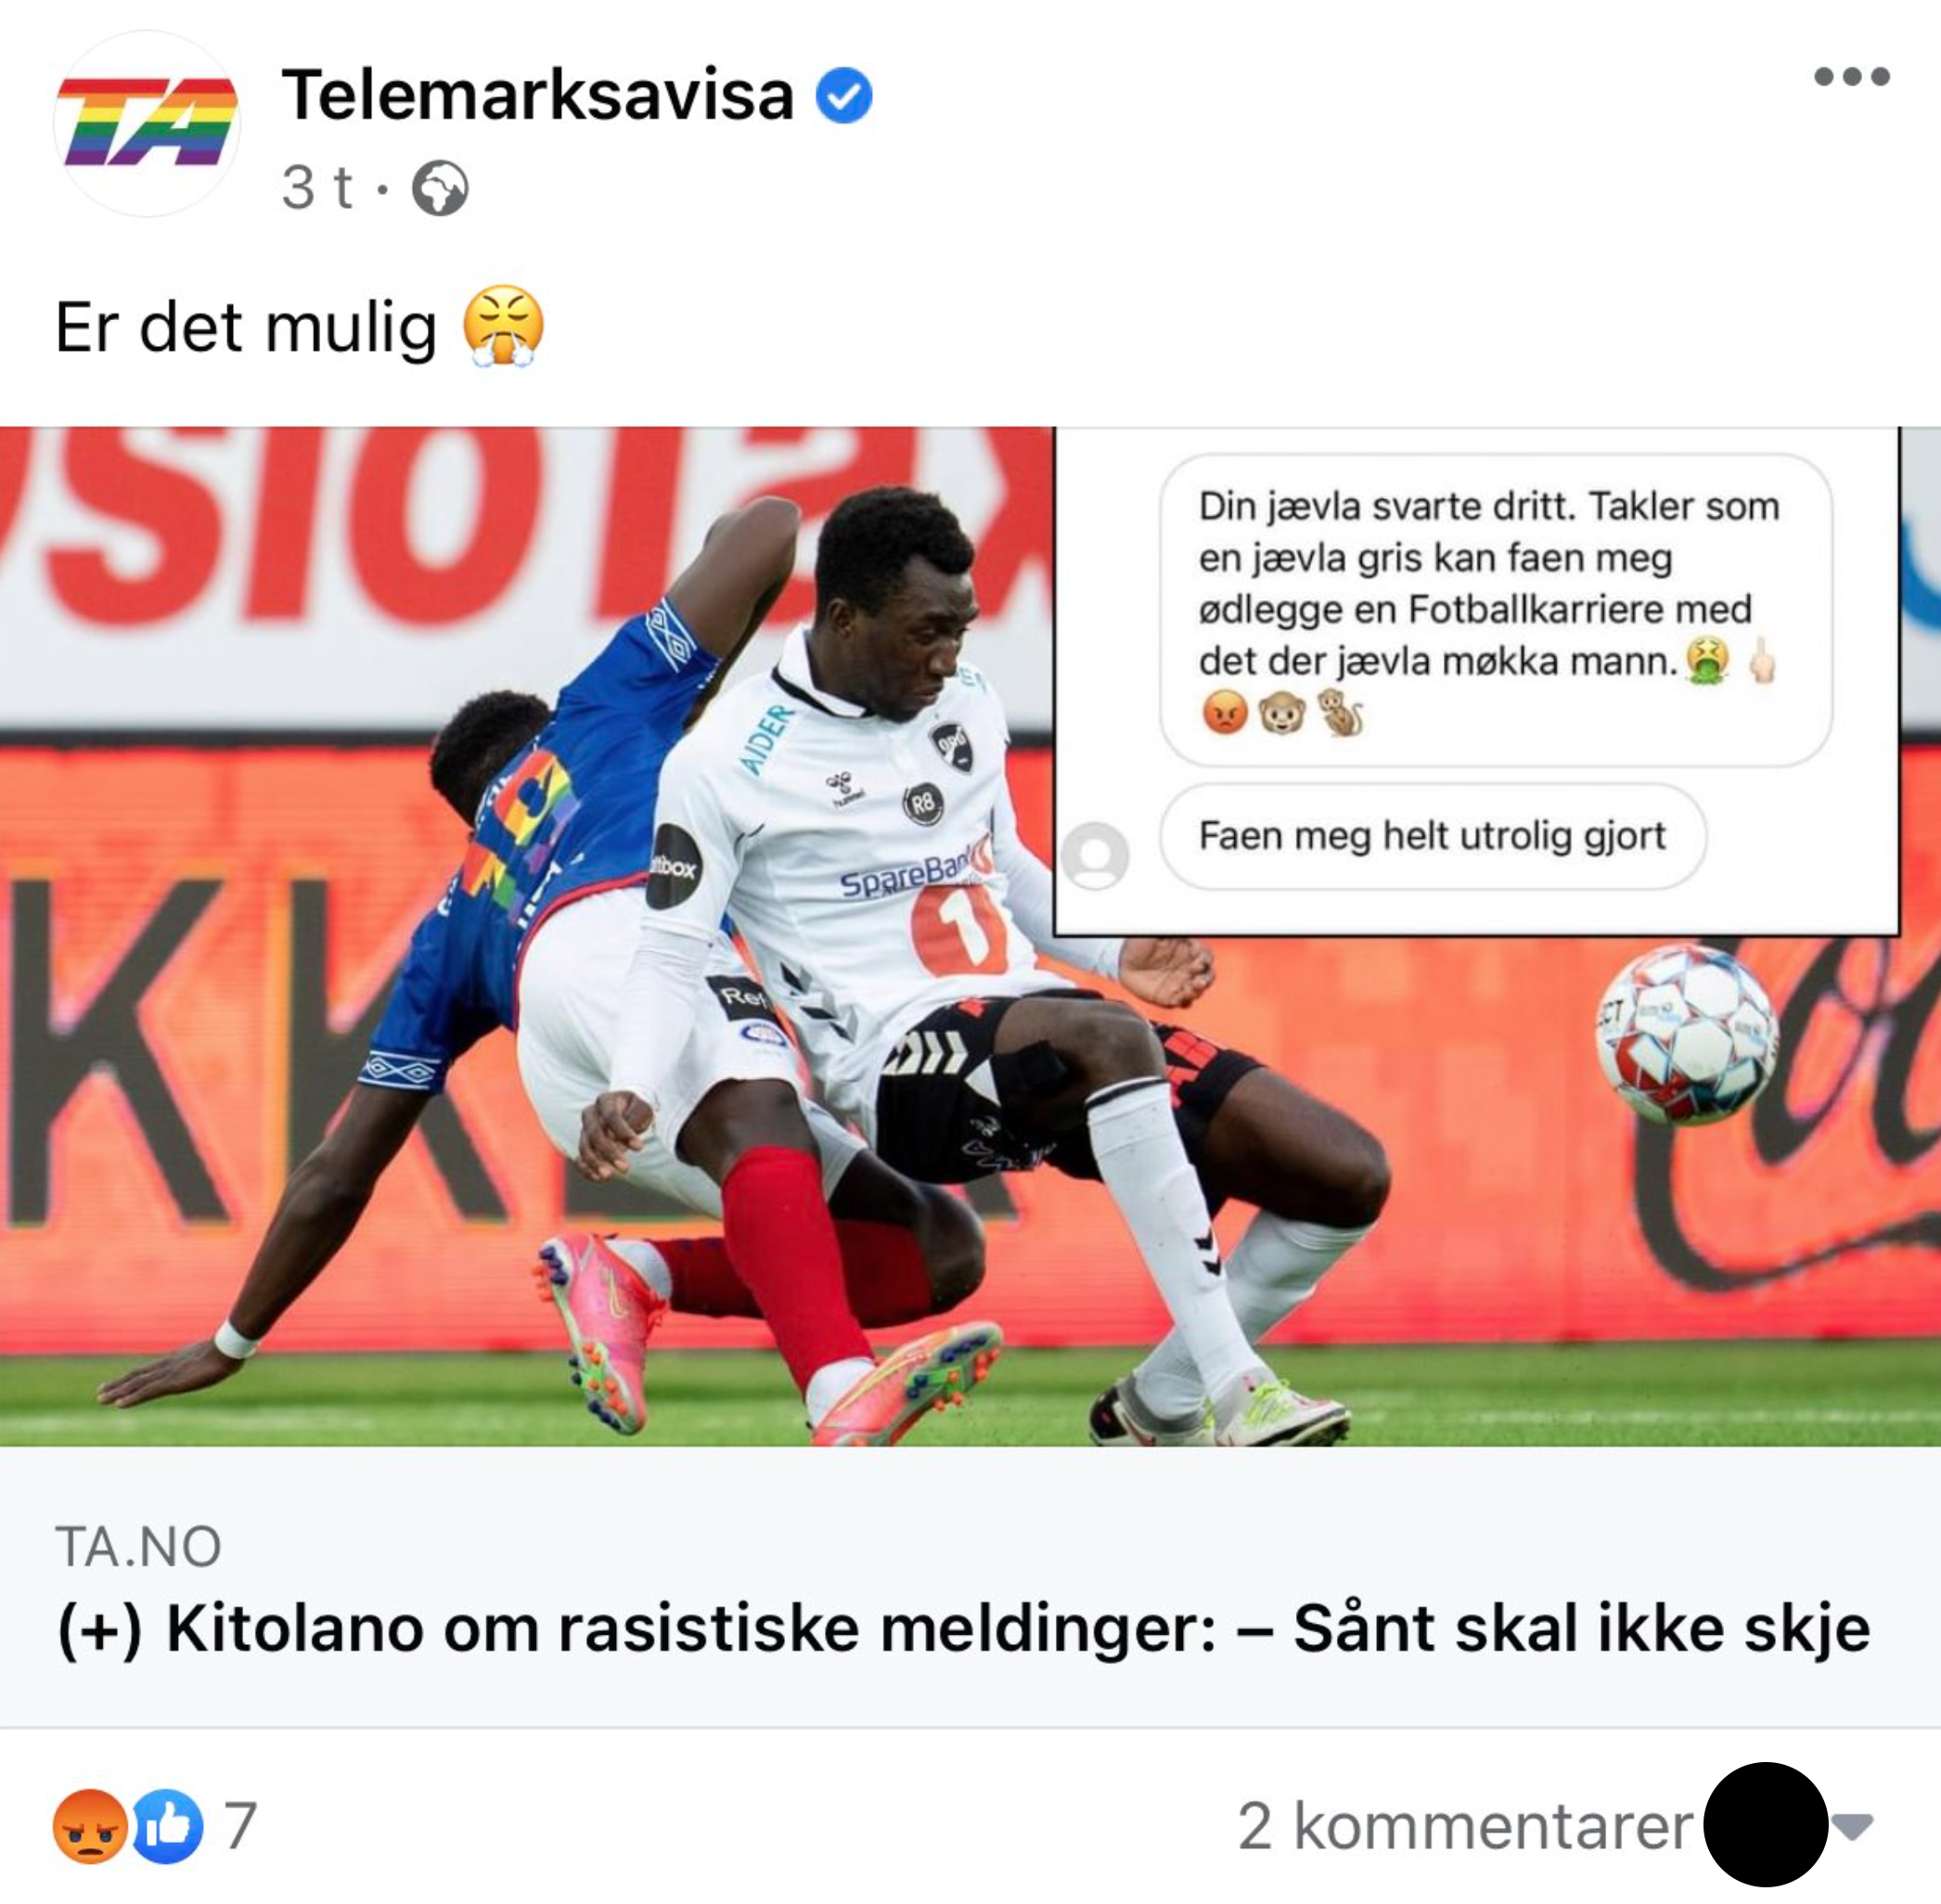The height and width of the screenshot is (1904, 1941).
Task: Click the 3 t post timestamp
Action: (317, 188)
